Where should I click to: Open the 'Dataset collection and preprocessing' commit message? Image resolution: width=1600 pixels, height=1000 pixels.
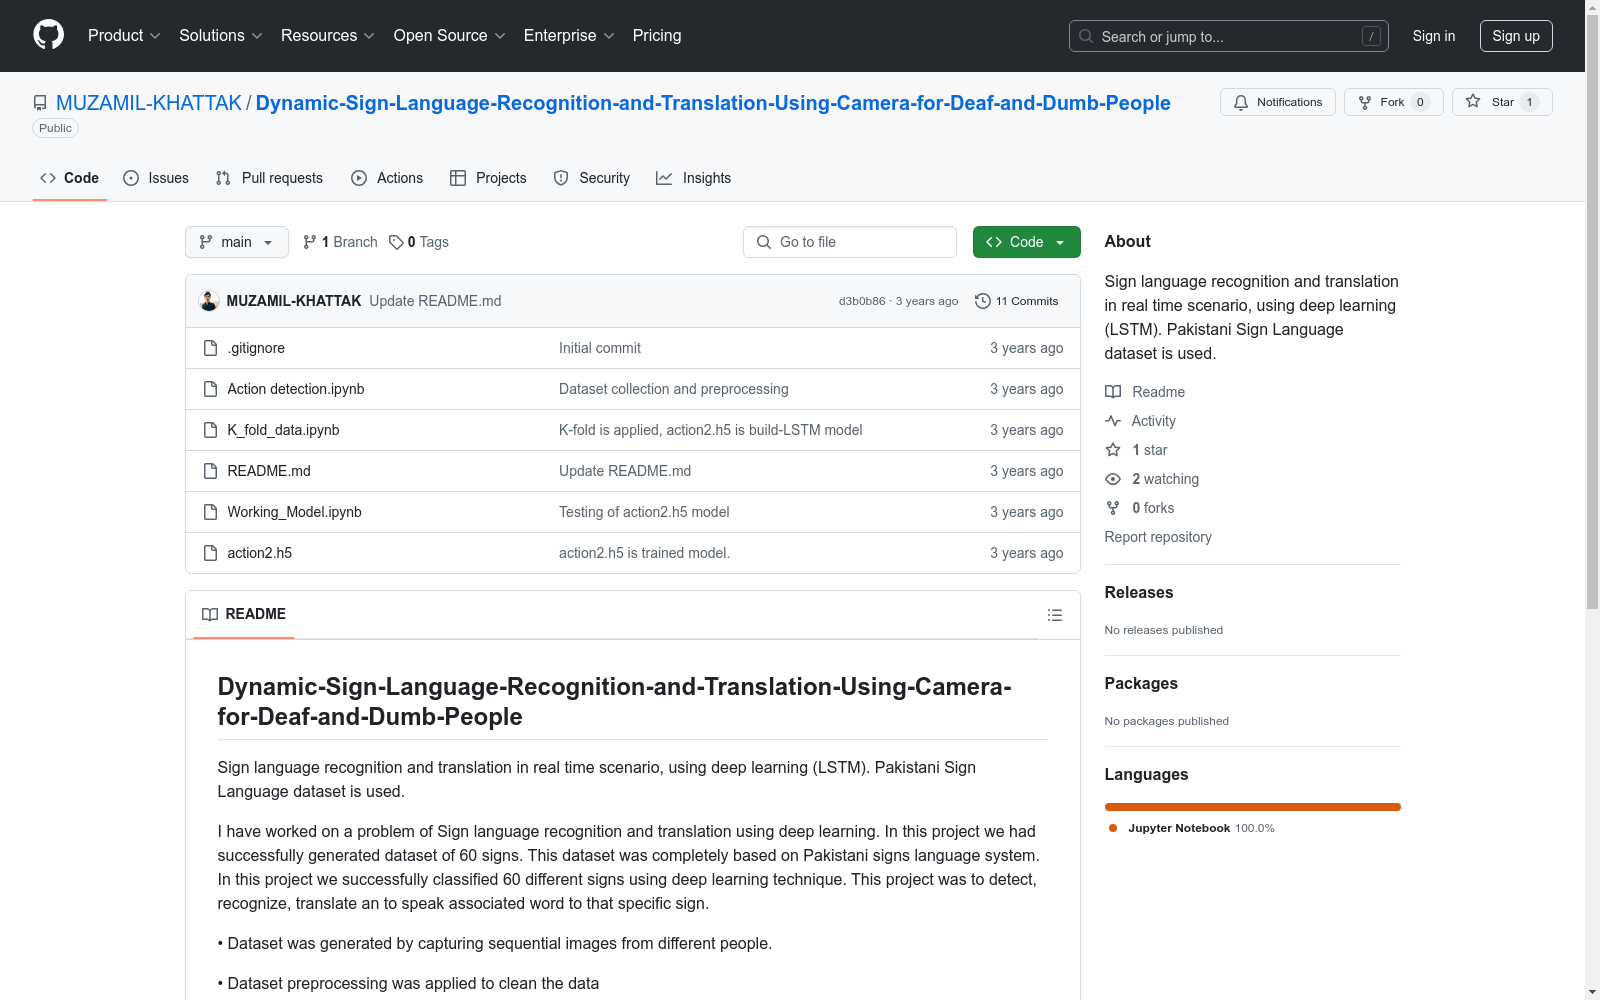pos(673,389)
